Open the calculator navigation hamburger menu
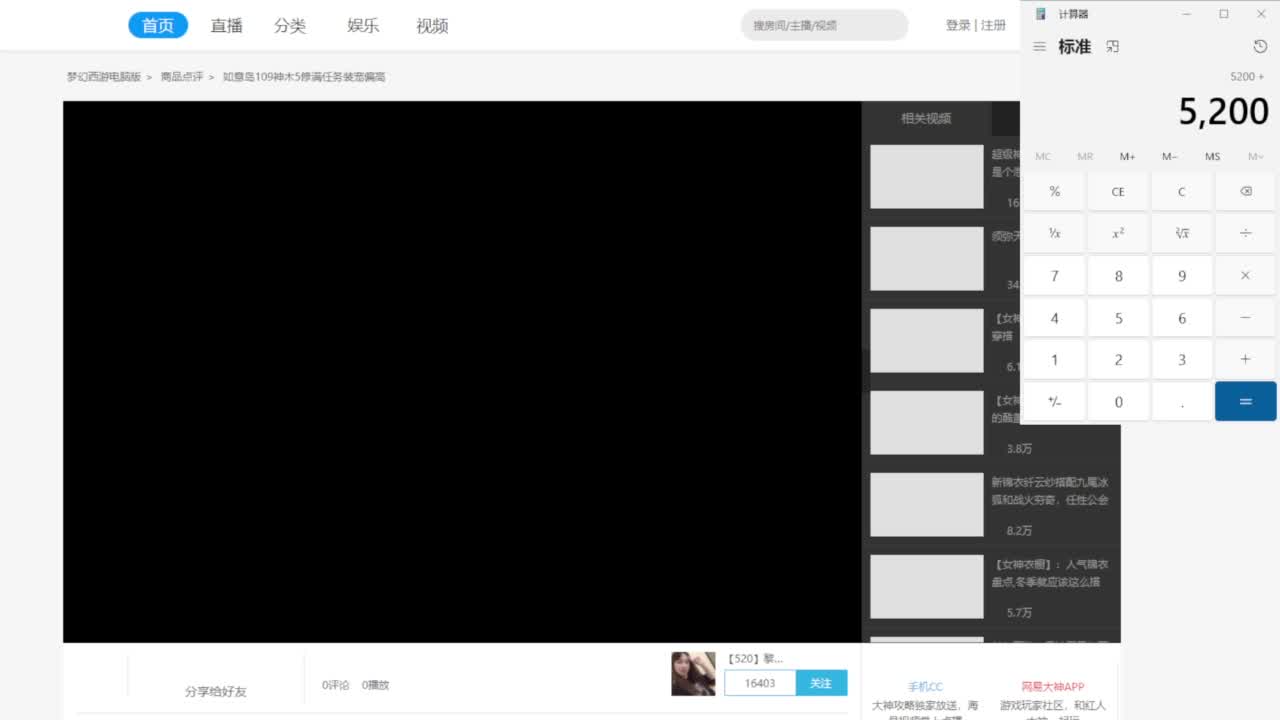Viewport: 1280px width, 720px height. click(x=1039, y=47)
